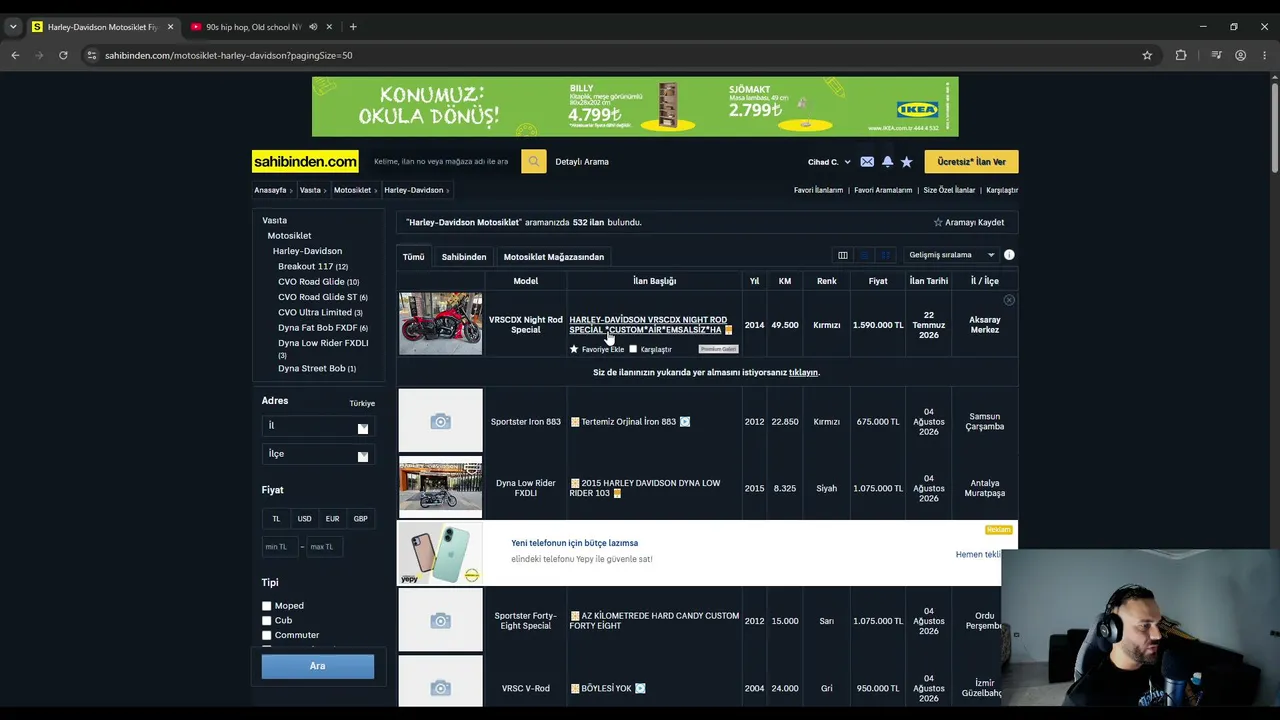1280x720 pixels.
Task: Open the Tertemiz Orjinal İron 883 listing
Action: (628, 422)
